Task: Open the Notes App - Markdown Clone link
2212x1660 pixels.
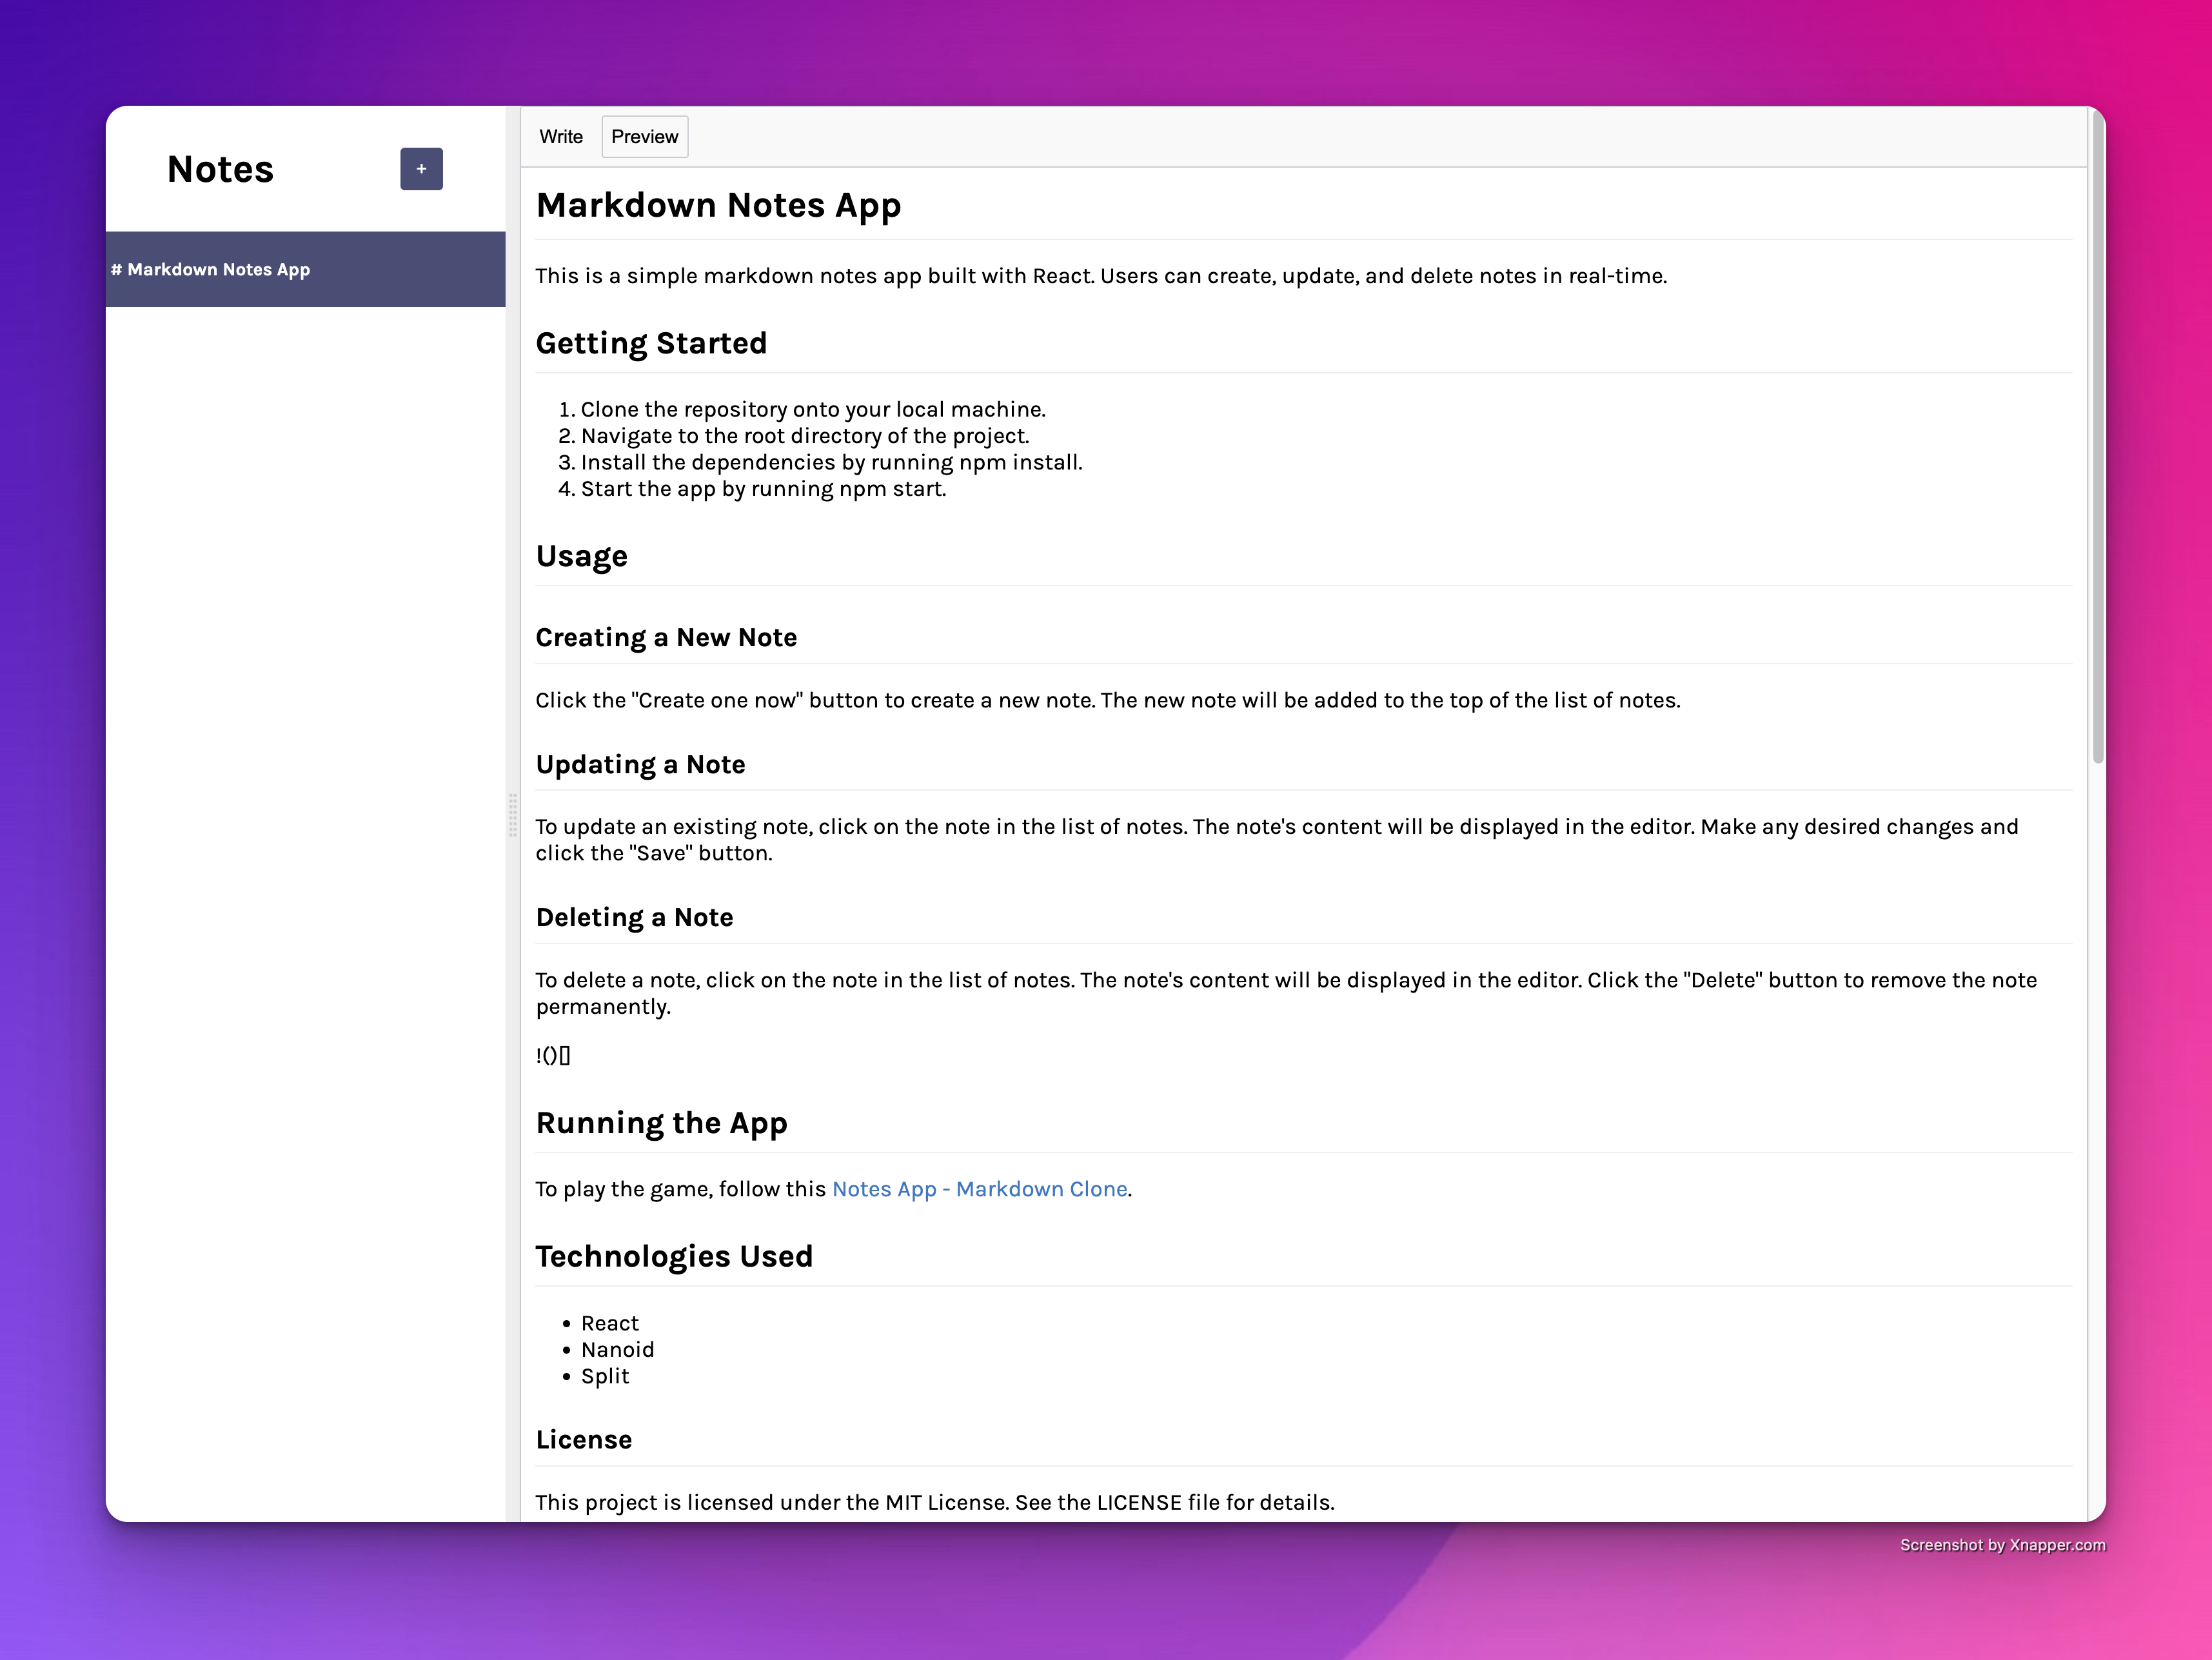Action: pos(979,1189)
